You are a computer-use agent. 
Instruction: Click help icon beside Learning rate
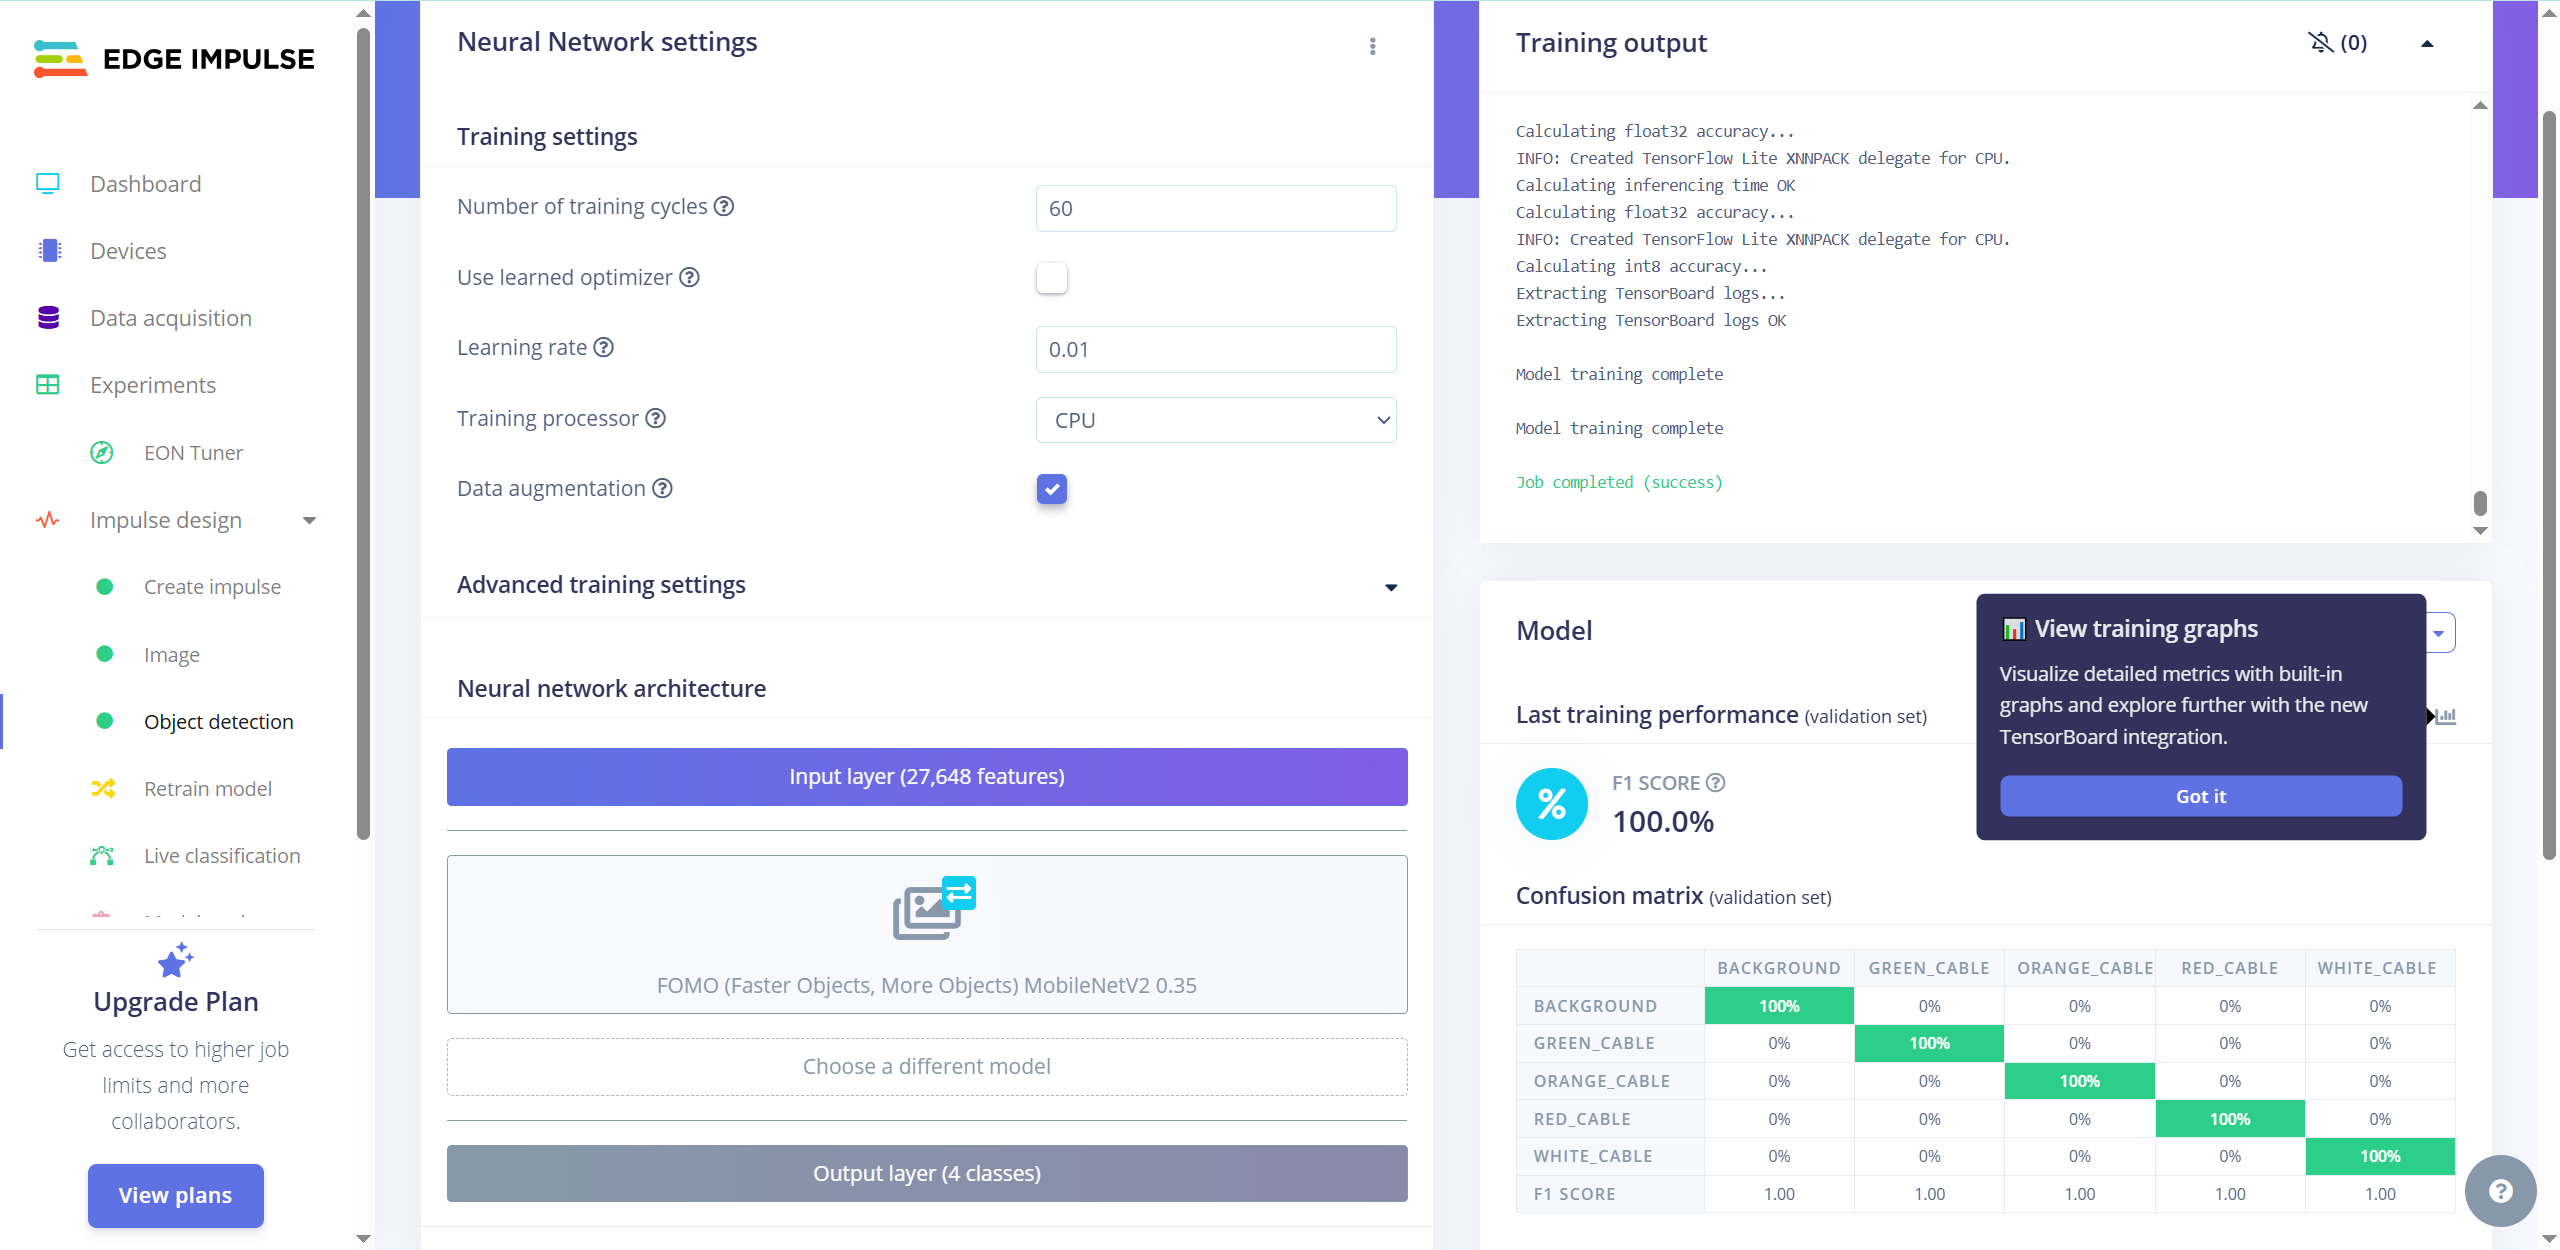point(603,347)
